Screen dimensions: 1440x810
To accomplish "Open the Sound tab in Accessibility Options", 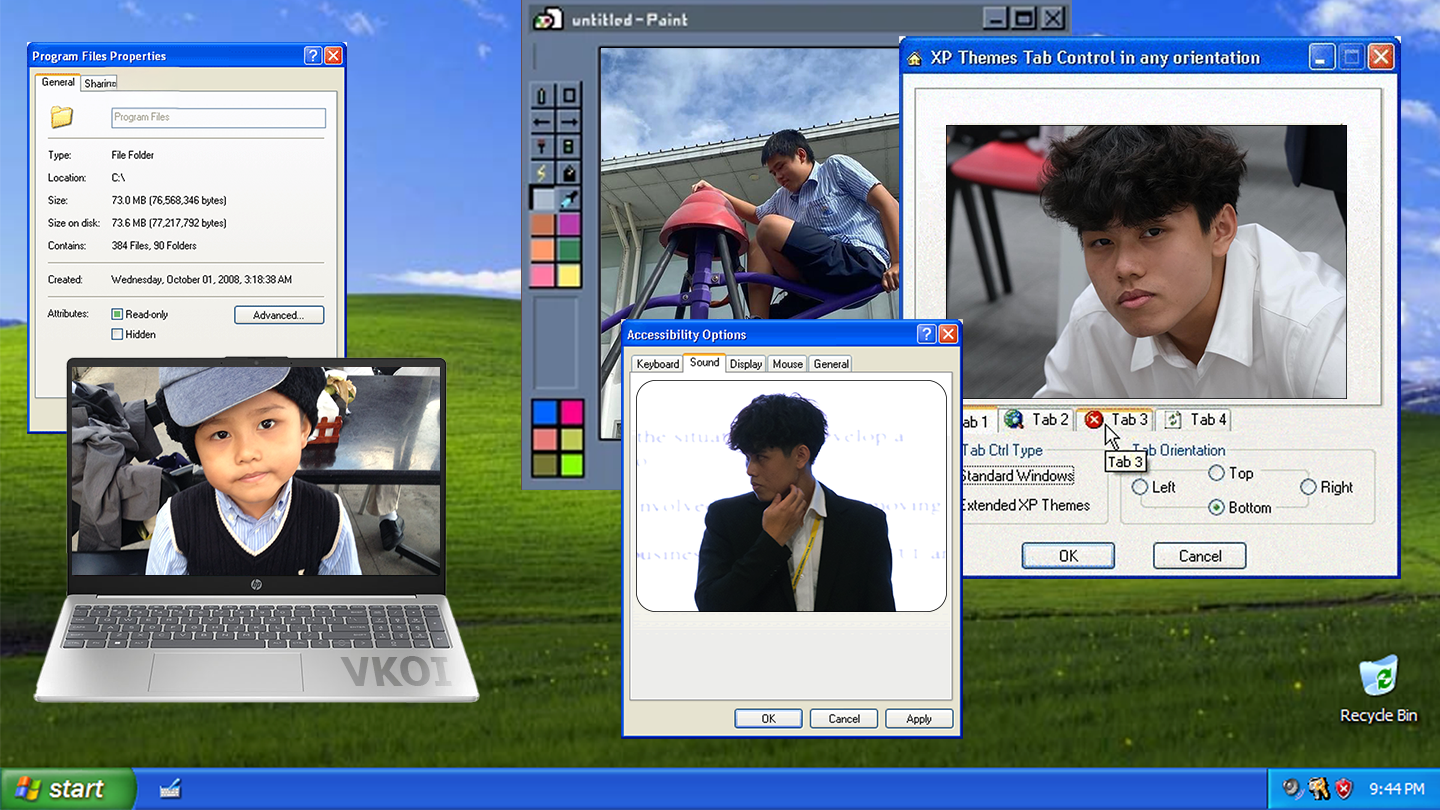I will click(x=704, y=362).
